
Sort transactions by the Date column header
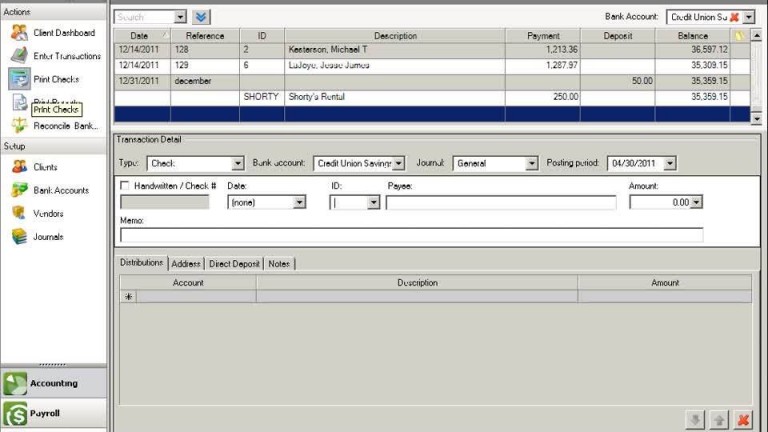pyautogui.click(x=139, y=36)
